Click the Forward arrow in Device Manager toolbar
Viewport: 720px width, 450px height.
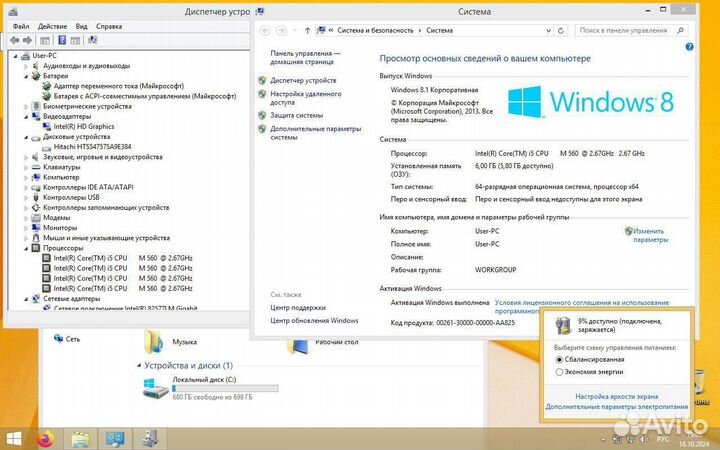coord(28,40)
